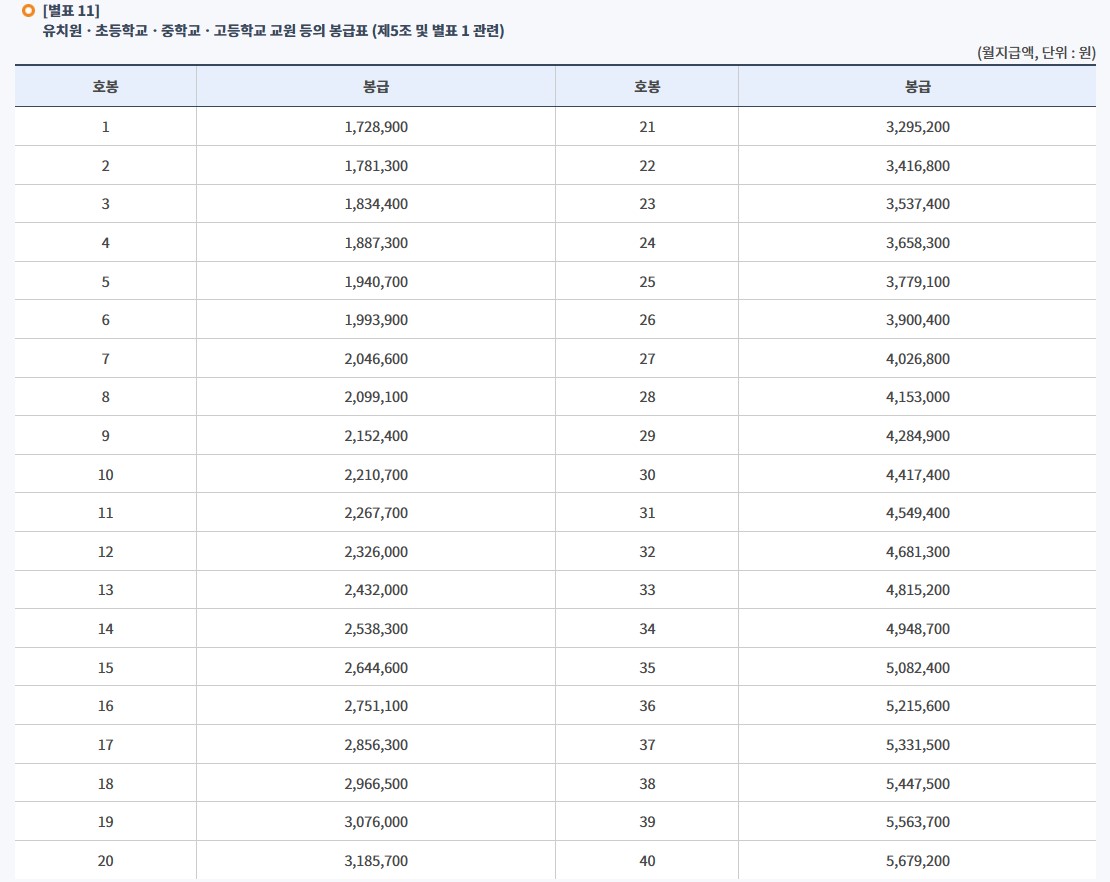
Task: Click 호봉 number 30 cell
Action: tap(647, 475)
